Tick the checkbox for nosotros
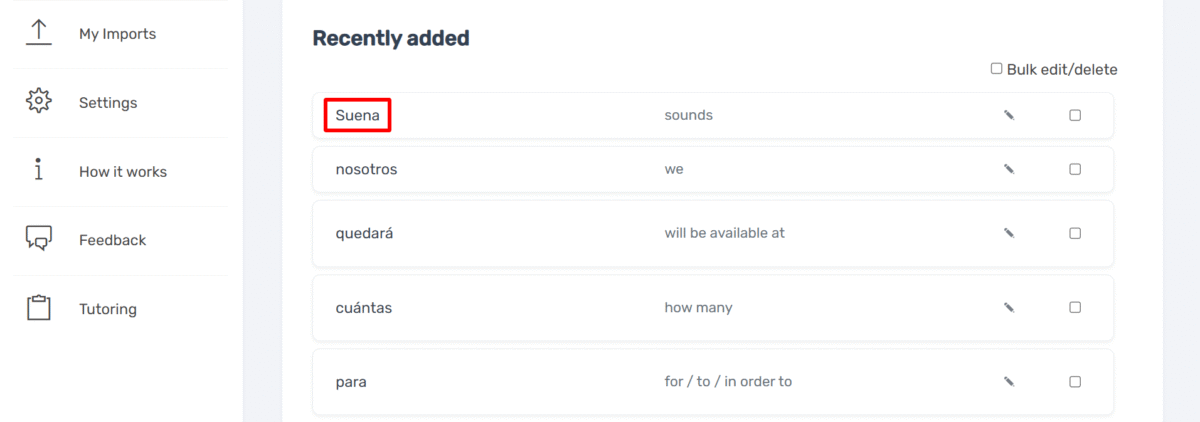1200x422 pixels. pyautogui.click(x=1075, y=169)
